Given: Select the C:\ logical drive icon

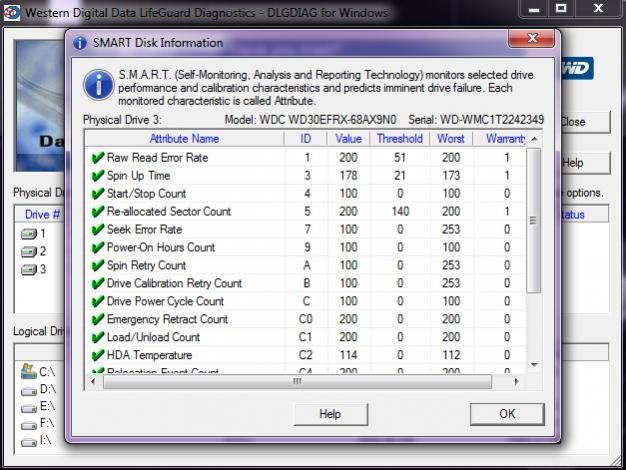Looking at the screenshot, I should click(29, 371).
